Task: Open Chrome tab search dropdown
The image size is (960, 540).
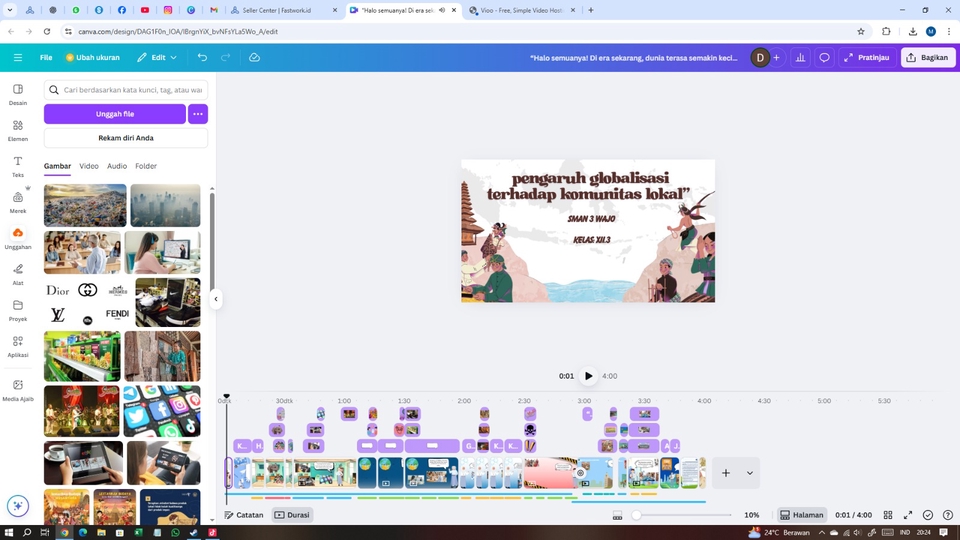Action: (10, 10)
